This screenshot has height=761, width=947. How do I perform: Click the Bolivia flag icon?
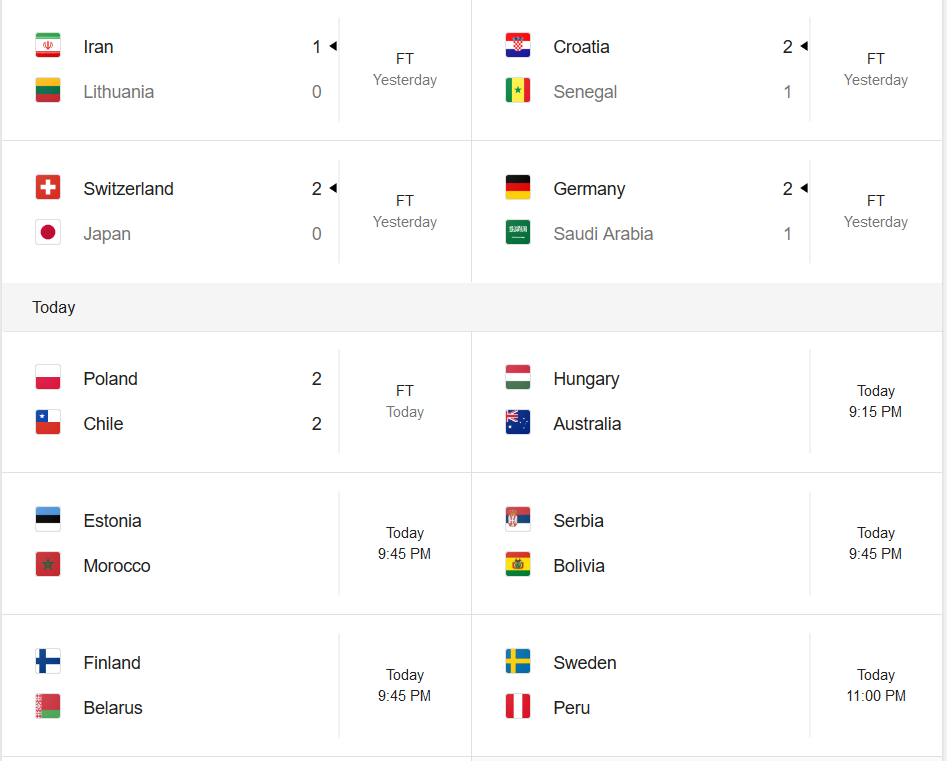tap(518, 564)
